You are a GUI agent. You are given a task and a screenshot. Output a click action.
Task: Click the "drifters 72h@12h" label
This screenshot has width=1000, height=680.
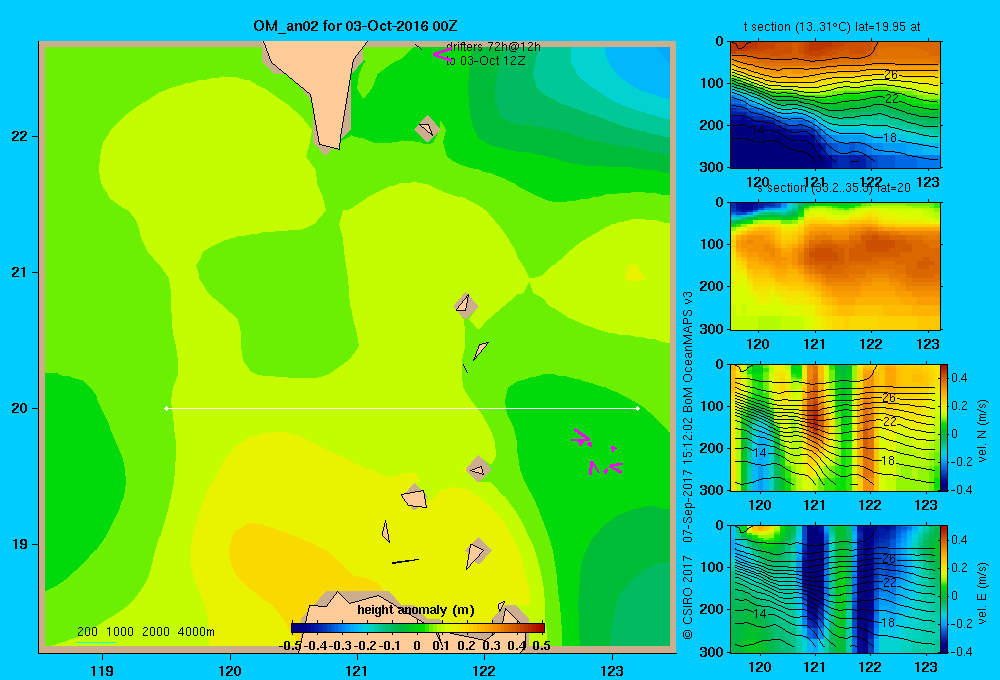[493, 47]
